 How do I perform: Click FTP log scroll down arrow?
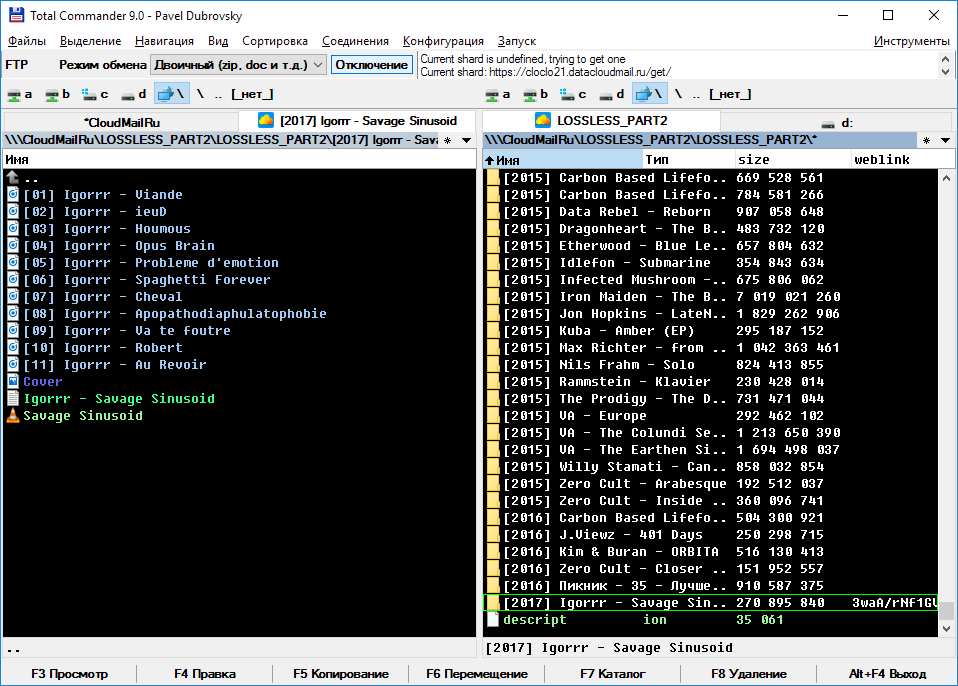[x=945, y=71]
